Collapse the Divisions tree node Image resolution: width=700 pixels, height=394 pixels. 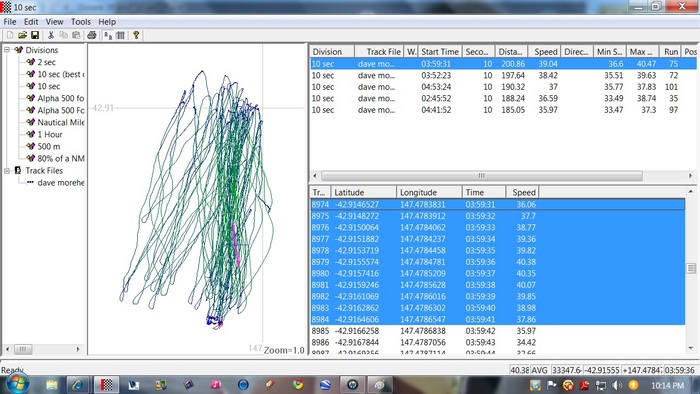click(7, 50)
